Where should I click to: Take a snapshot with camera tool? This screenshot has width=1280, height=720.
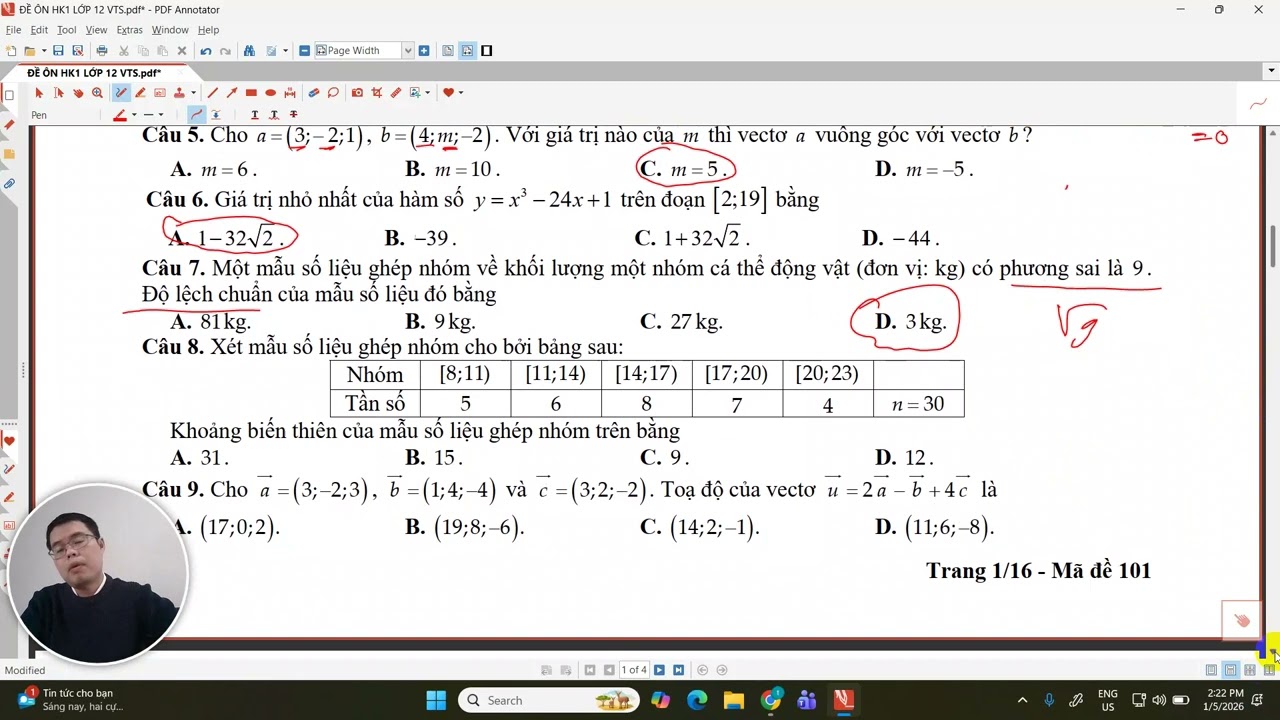(x=357, y=93)
